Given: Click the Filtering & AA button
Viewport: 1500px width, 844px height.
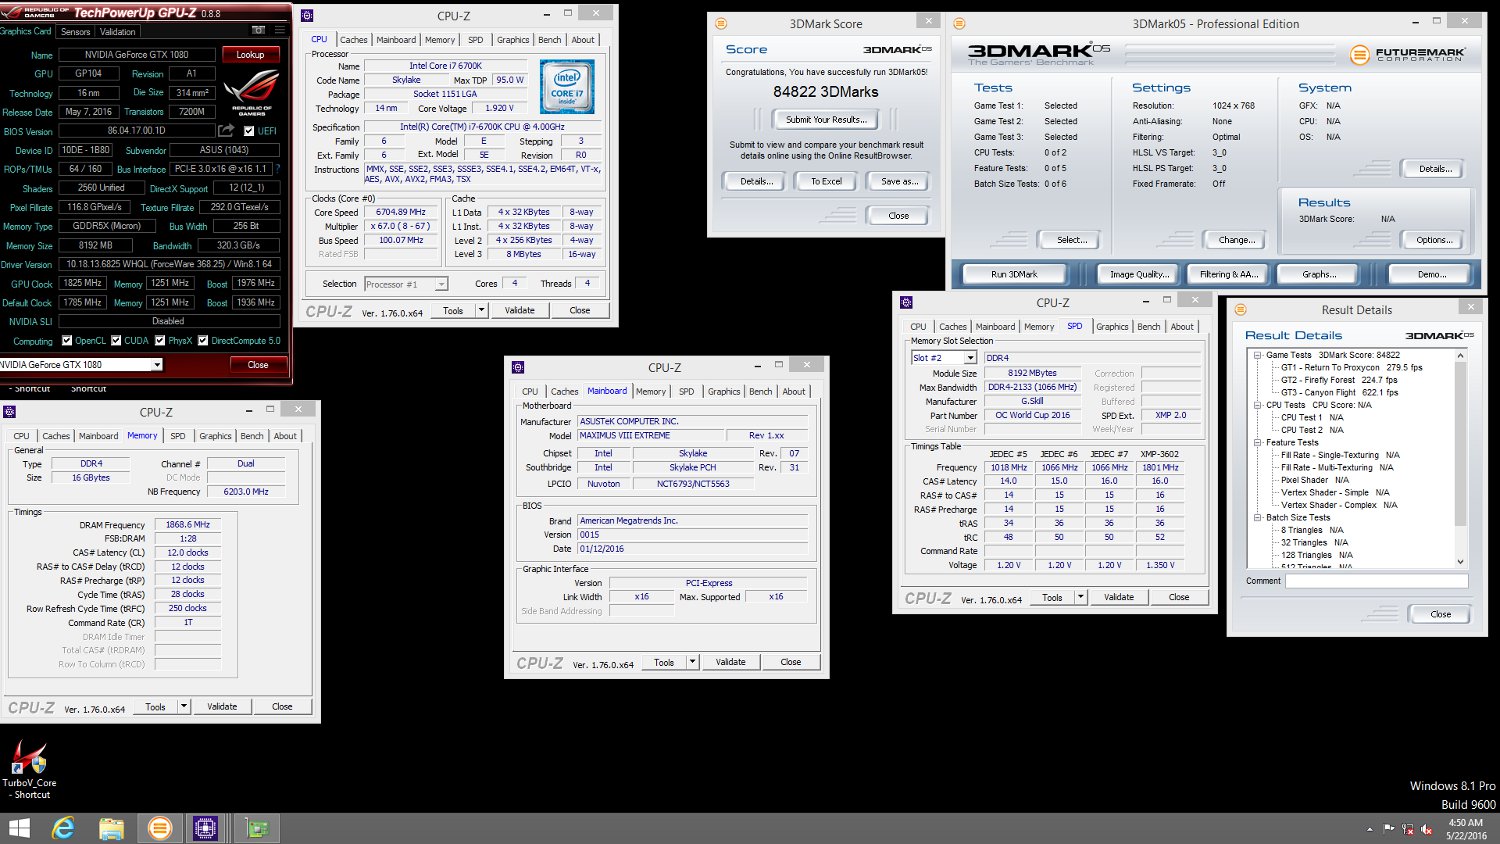Looking at the screenshot, I should click(x=1229, y=274).
